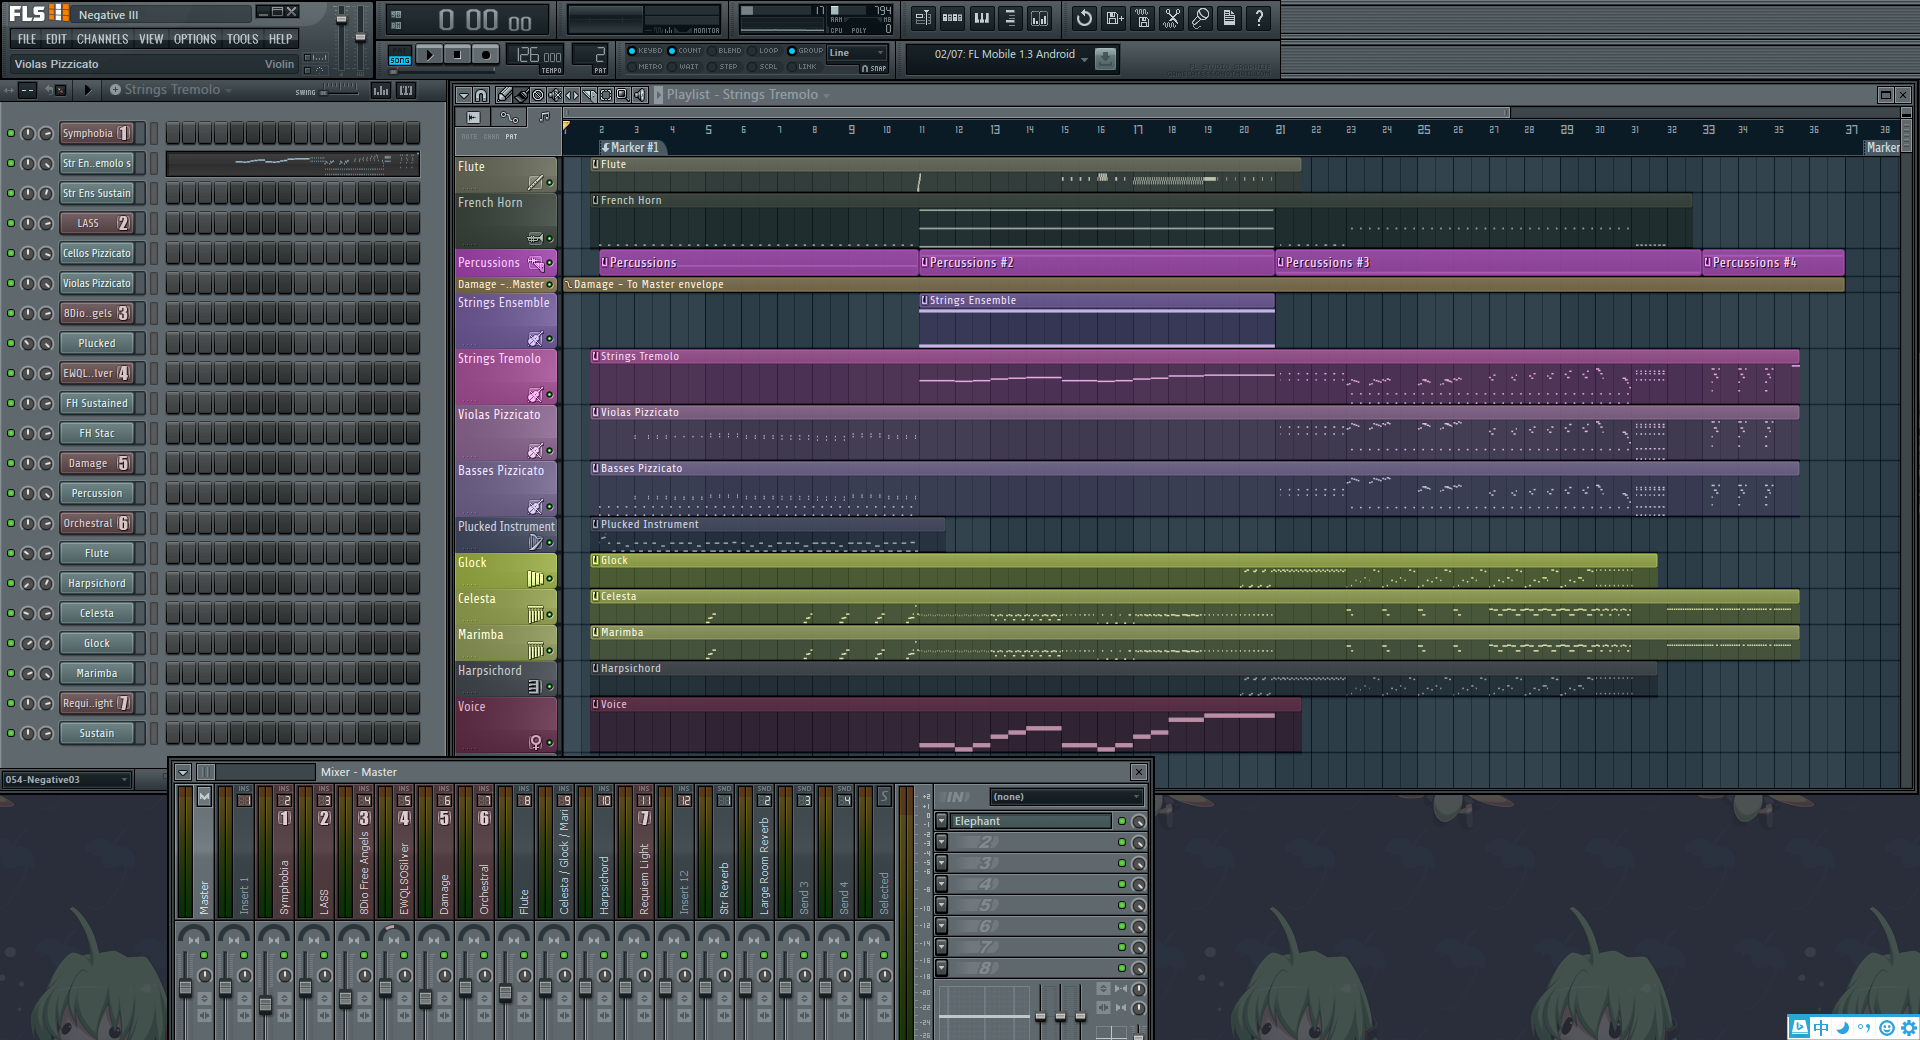The height and width of the screenshot is (1040, 1920).
Task: Toggle the METRO metronome option
Action: point(644,67)
